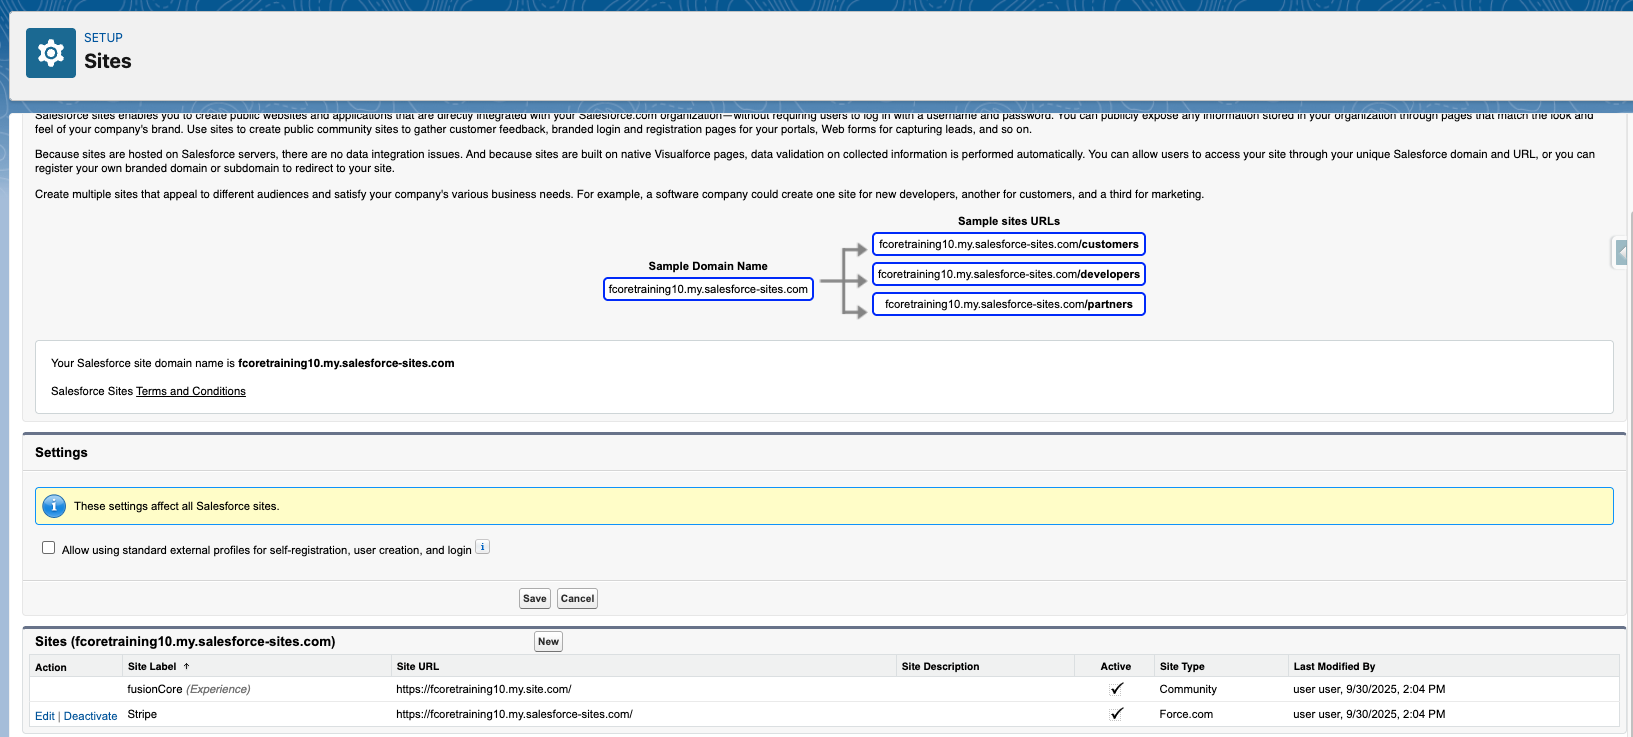Click the Stripe site label
This screenshot has height=737, width=1633.
click(142, 714)
